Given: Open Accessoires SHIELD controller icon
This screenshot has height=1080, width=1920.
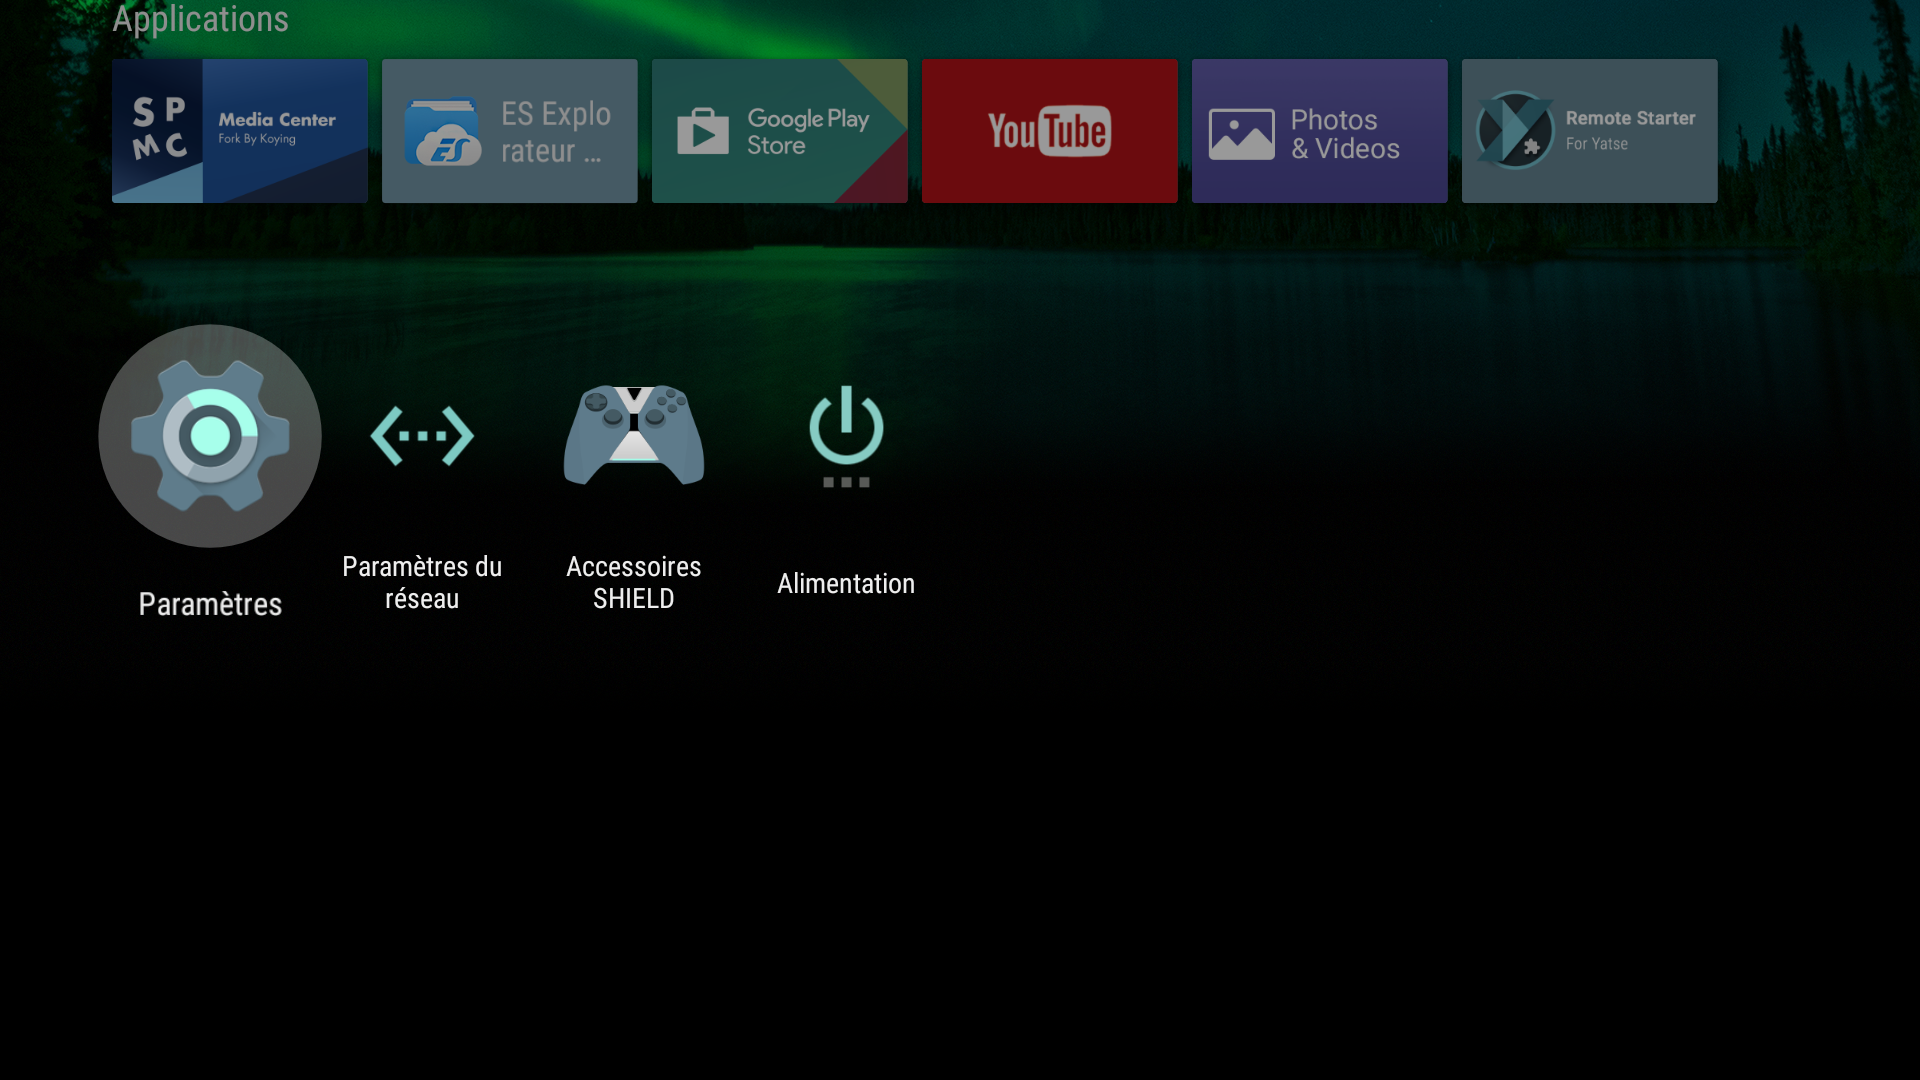Looking at the screenshot, I should coord(634,436).
